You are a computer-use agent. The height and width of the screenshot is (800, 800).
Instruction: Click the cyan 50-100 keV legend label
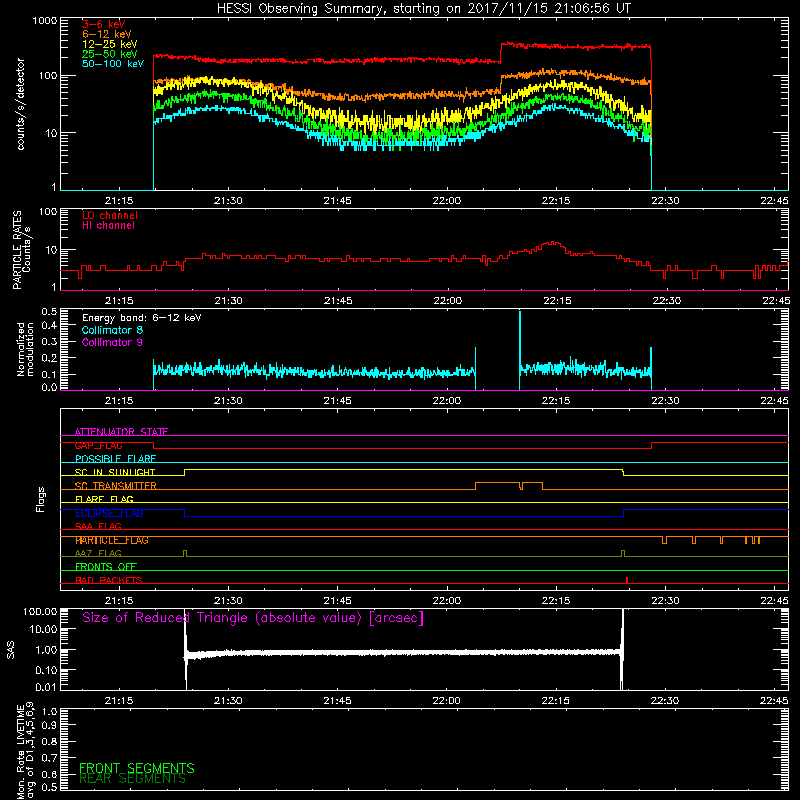click(x=113, y=64)
